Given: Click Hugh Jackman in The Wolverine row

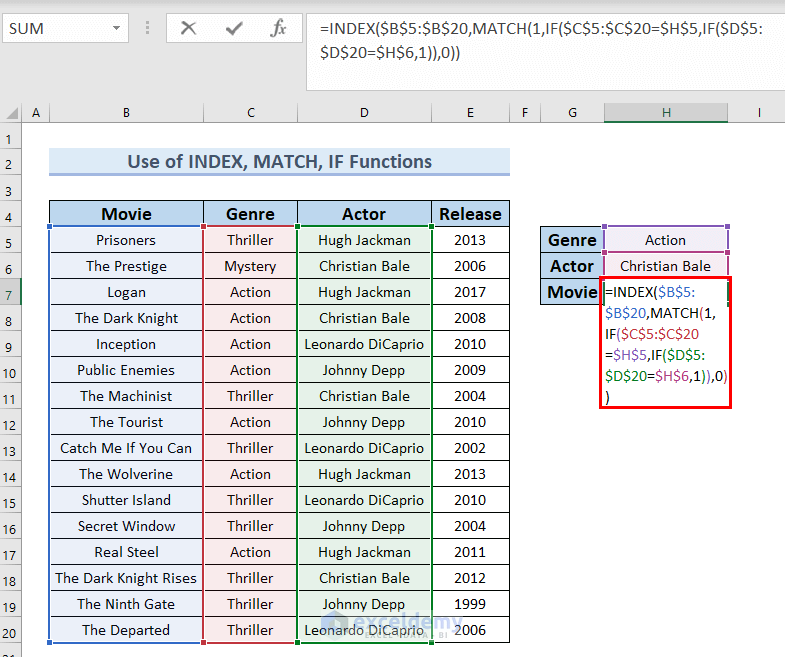Looking at the screenshot, I should point(364,474).
